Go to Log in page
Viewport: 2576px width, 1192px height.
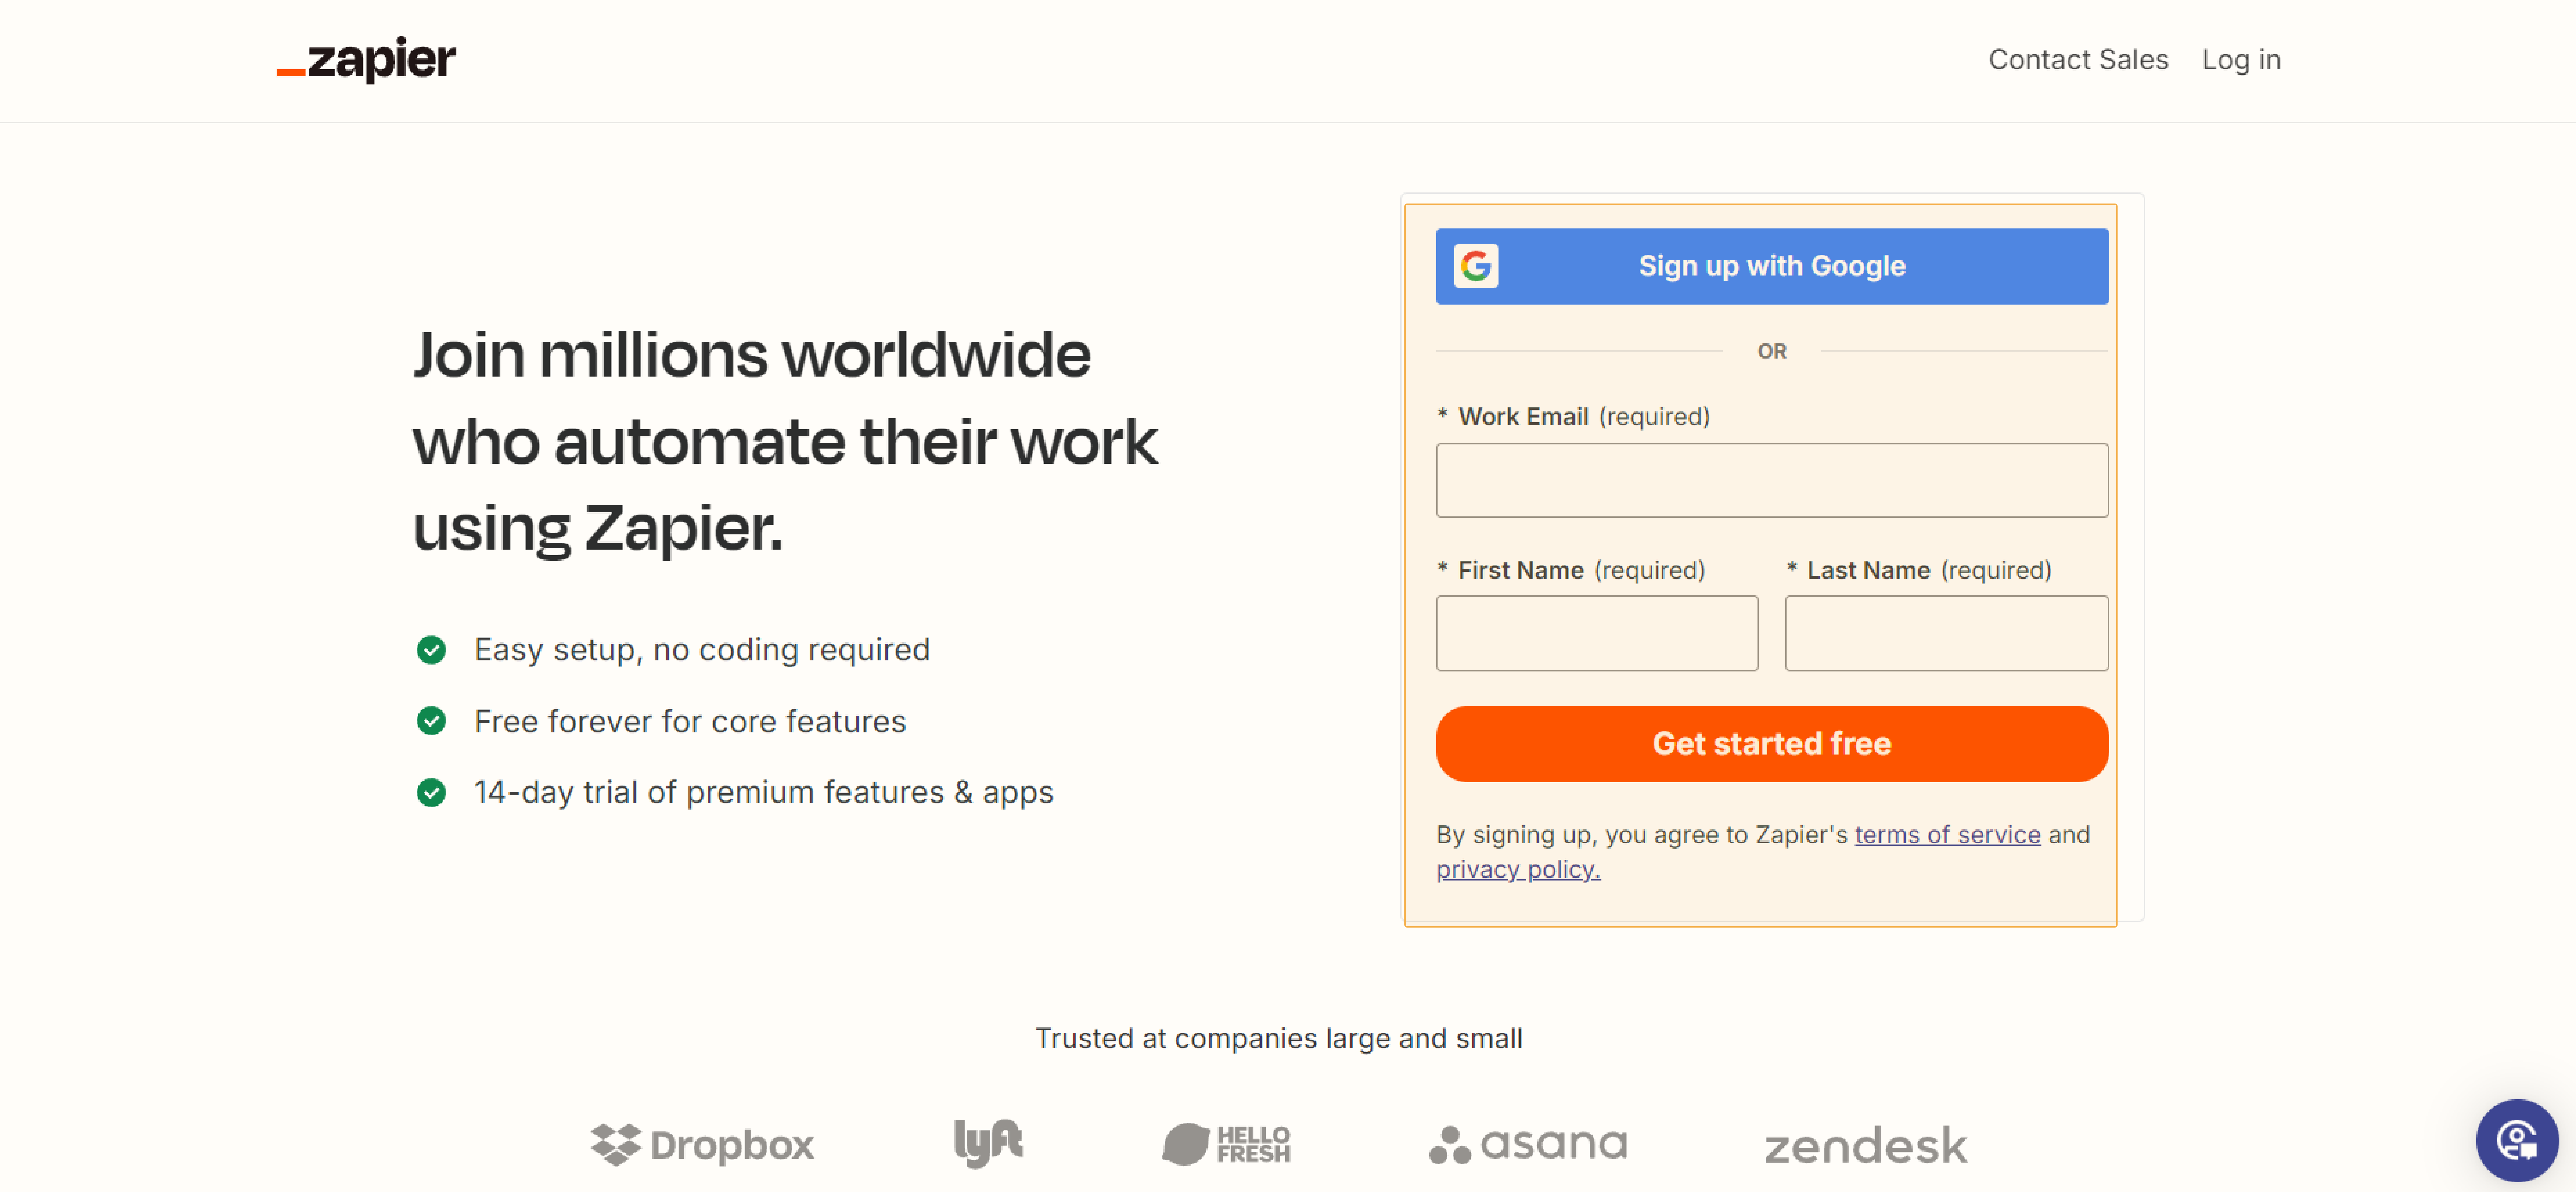click(2240, 60)
